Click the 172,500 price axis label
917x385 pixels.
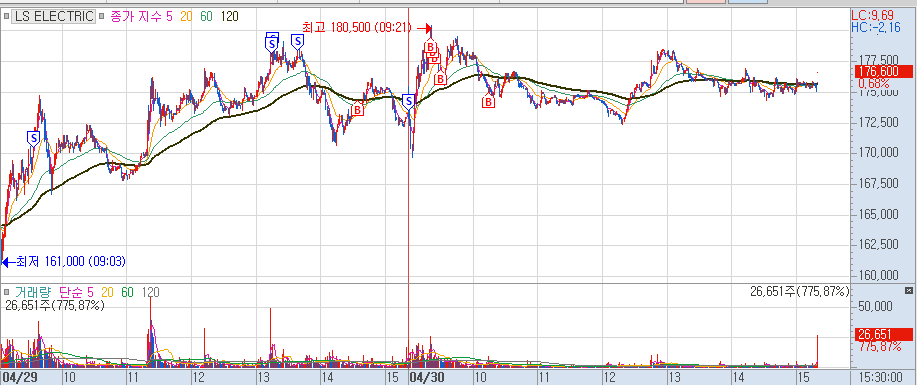(877, 122)
